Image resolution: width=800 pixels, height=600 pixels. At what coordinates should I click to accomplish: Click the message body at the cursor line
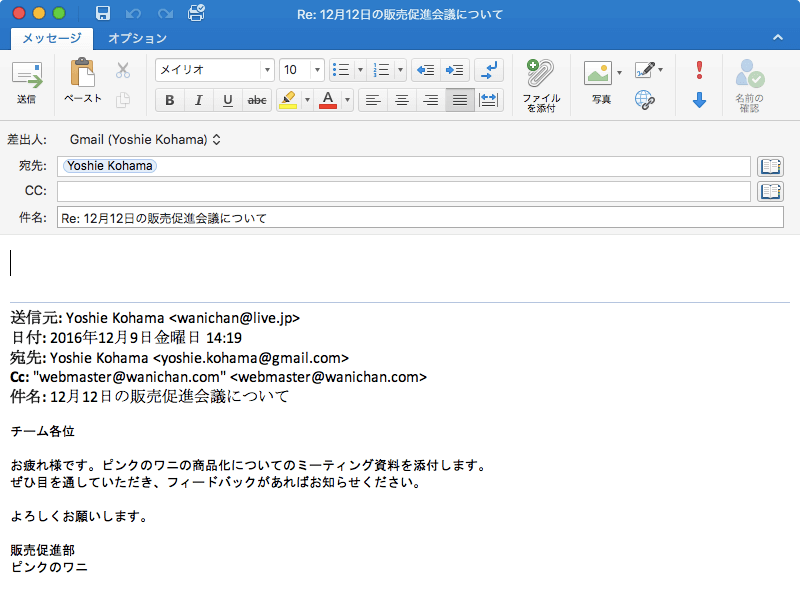click(400, 263)
